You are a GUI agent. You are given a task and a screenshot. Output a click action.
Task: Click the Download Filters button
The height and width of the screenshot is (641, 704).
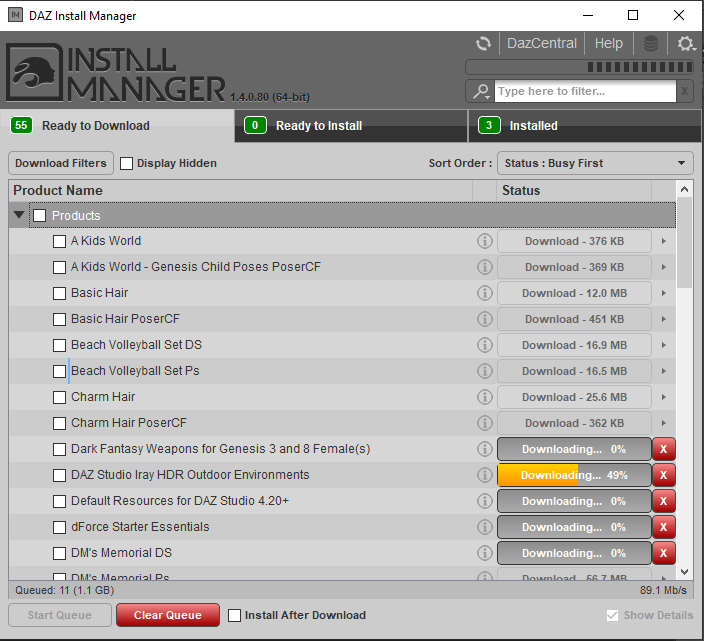[61, 163]
